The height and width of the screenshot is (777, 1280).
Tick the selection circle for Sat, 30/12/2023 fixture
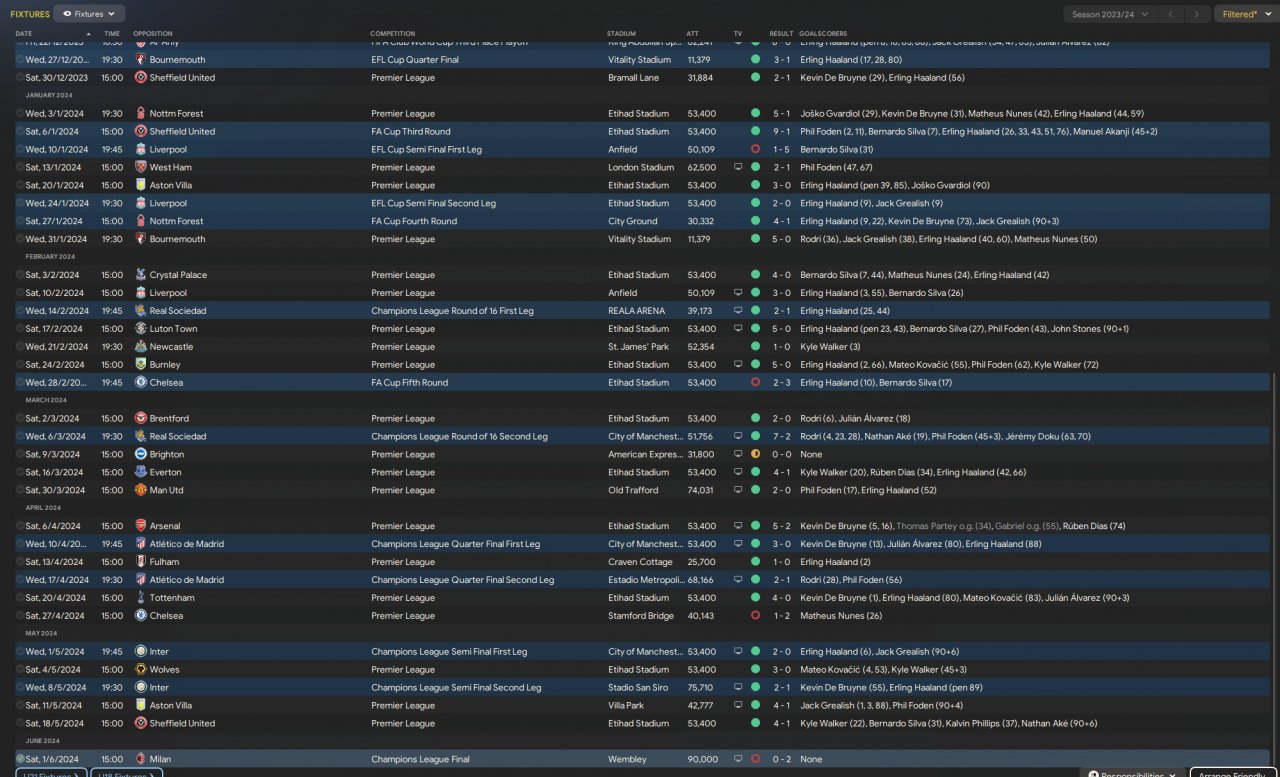[x=20, y=78]
